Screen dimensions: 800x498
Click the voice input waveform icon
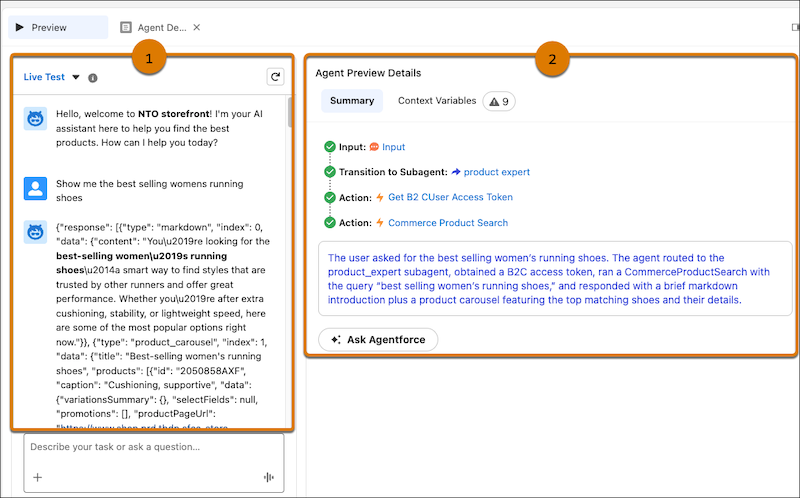(x=268, y=477)
